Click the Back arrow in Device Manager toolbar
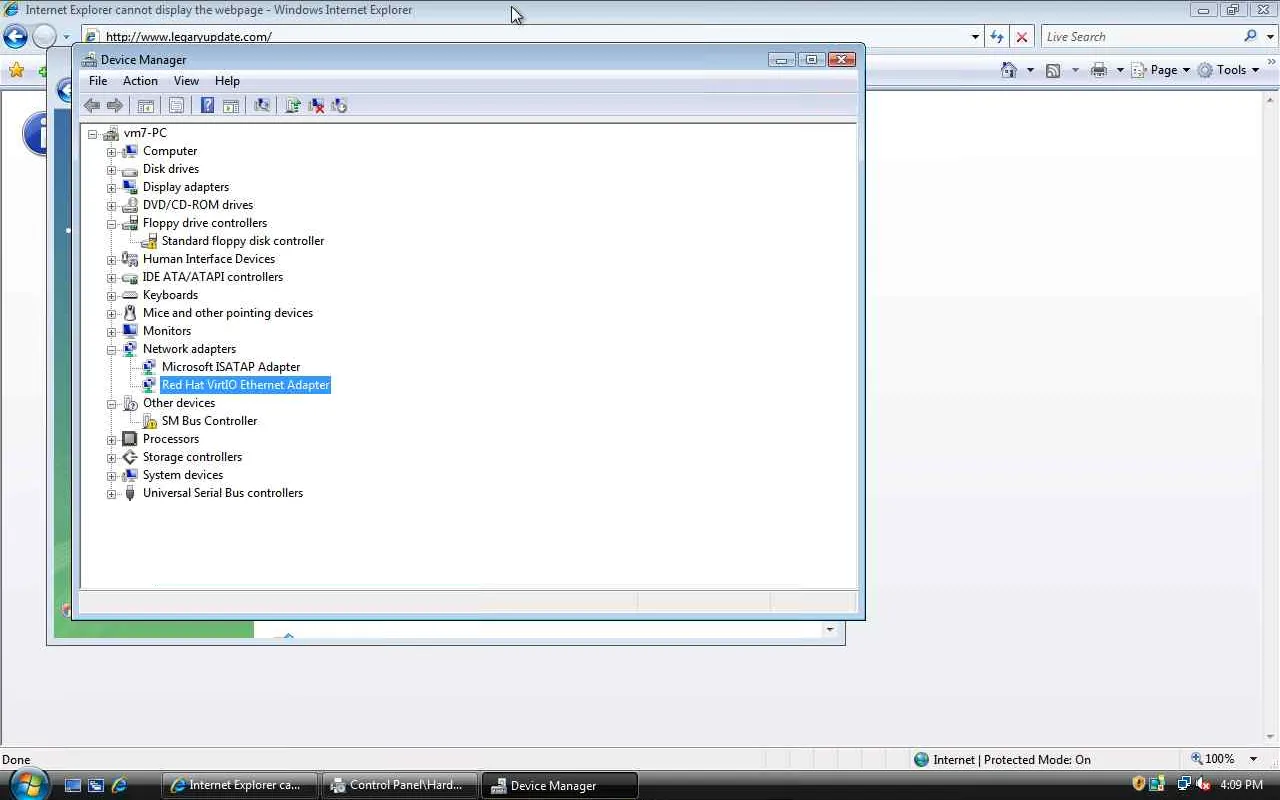Screen dimensions: 1280x800 click(92, 105)
